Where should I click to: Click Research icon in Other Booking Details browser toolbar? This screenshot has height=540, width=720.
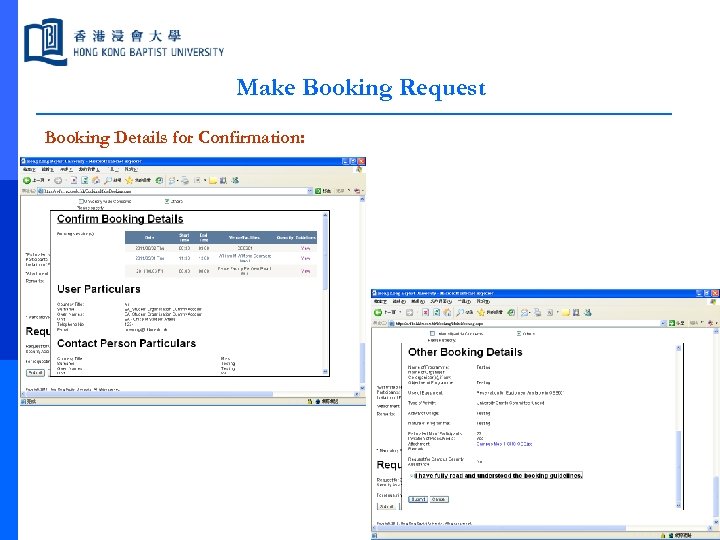pos(576,313)
